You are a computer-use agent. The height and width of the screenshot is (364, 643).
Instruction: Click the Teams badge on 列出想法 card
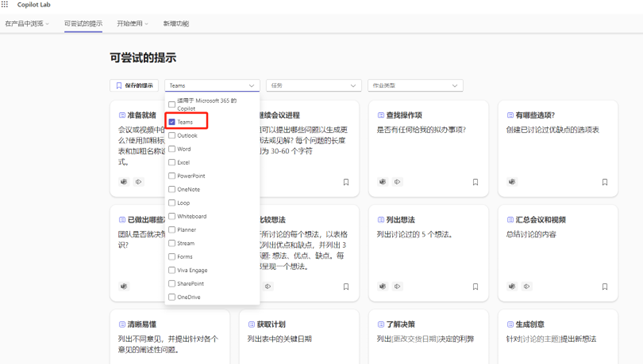[383, 286]
